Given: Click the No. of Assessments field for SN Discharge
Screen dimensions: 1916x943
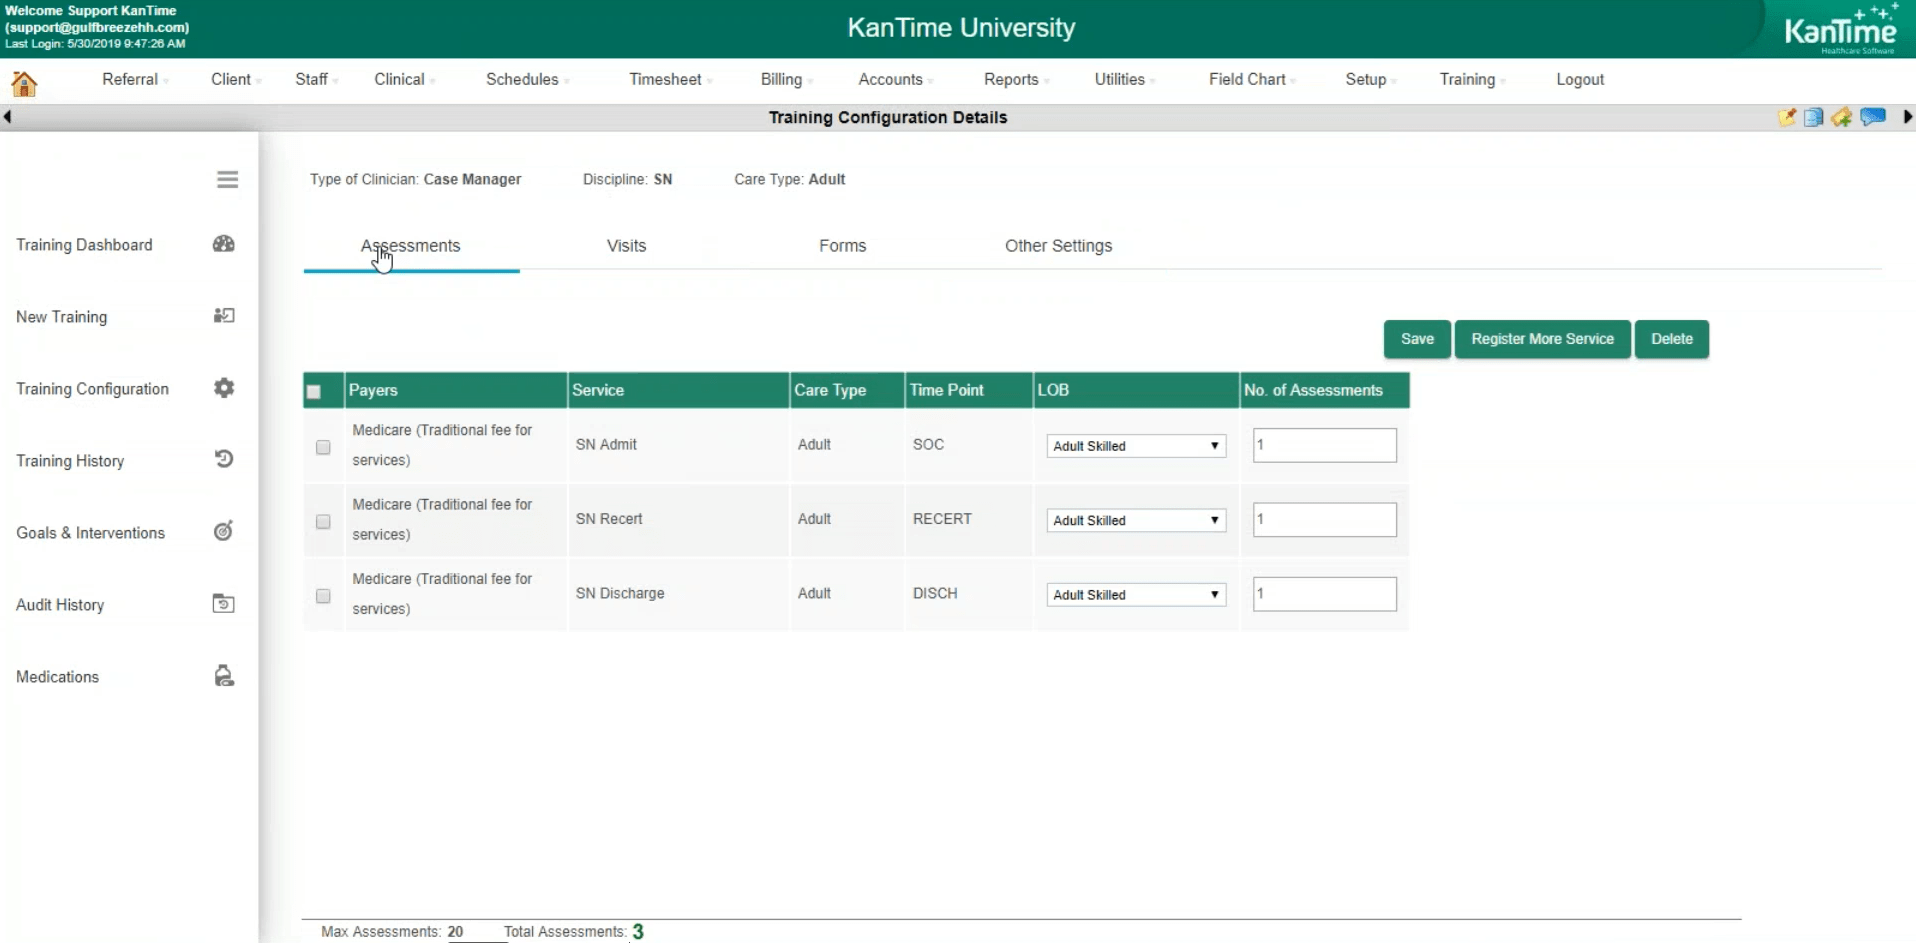Looking at the screenshot, I should coord(1325,594).
